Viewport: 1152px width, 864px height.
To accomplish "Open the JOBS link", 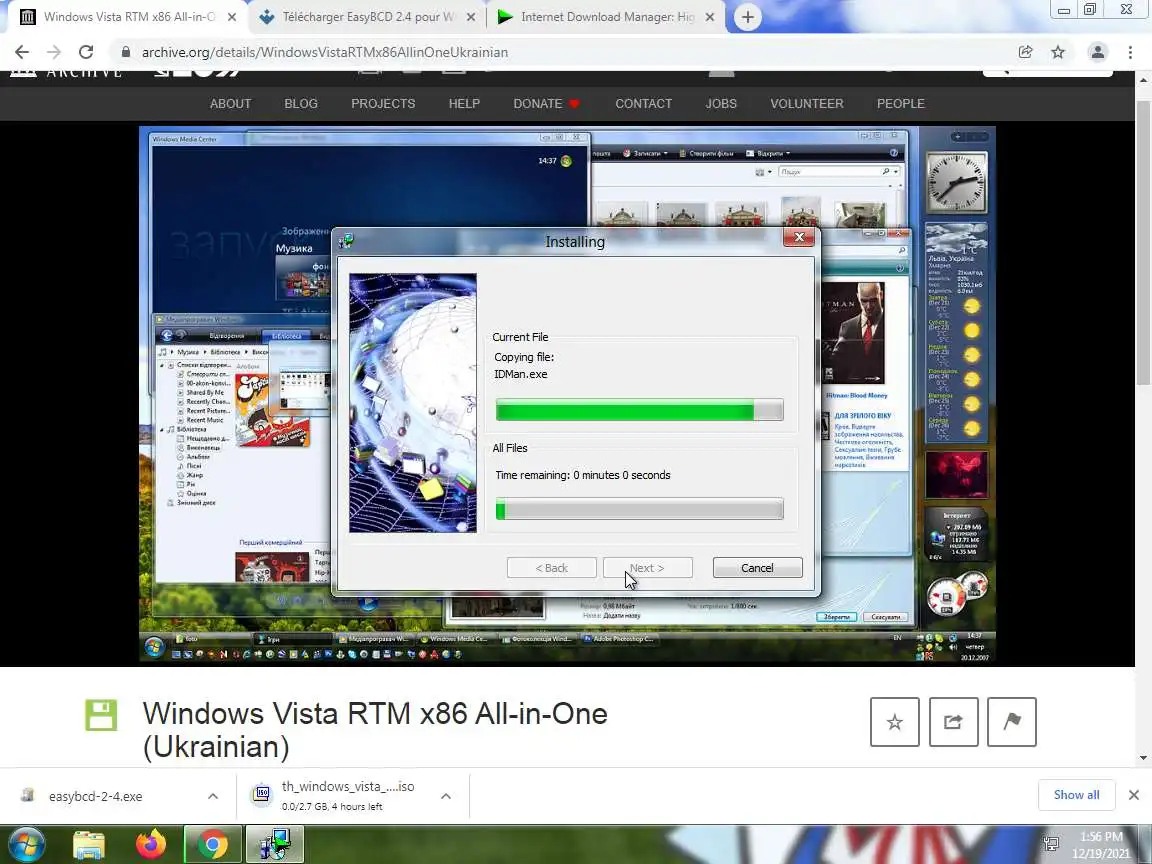I will pos(721,104).
